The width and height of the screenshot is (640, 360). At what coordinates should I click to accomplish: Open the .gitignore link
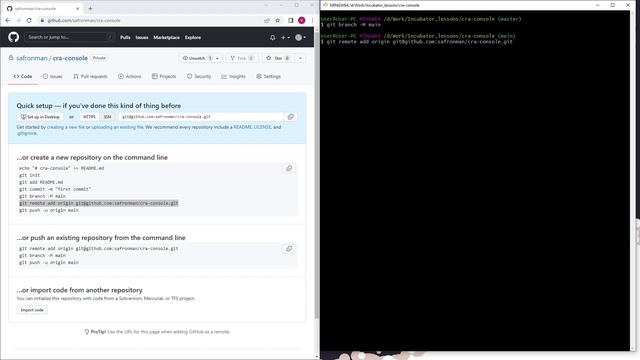click(x=27, y=133)
